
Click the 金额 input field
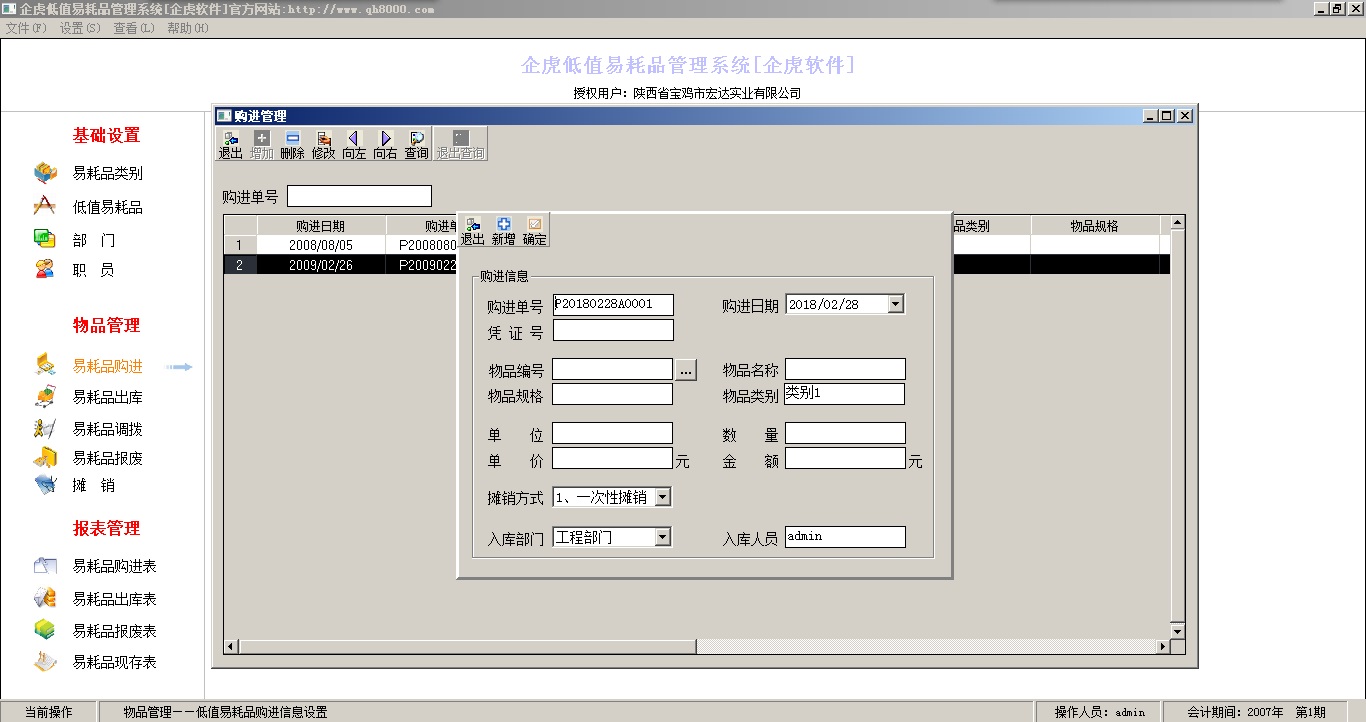[845, 458]
